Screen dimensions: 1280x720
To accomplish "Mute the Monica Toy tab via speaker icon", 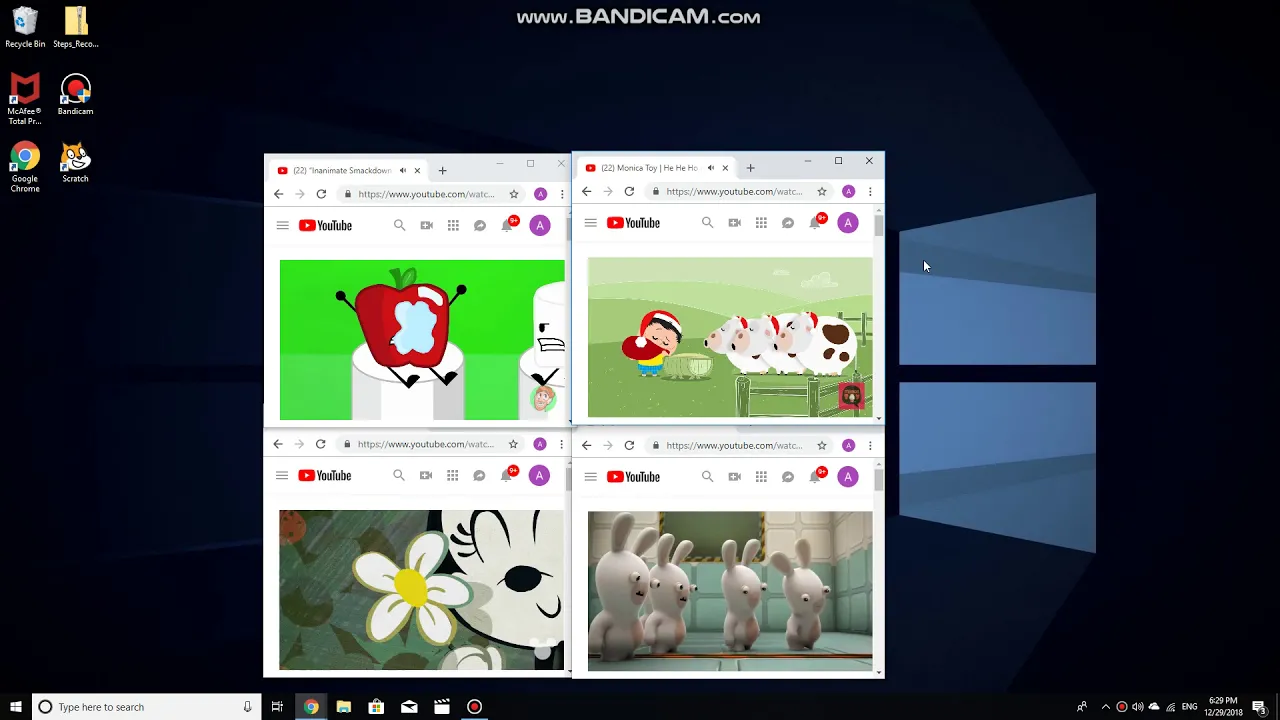I will [711, 168].
